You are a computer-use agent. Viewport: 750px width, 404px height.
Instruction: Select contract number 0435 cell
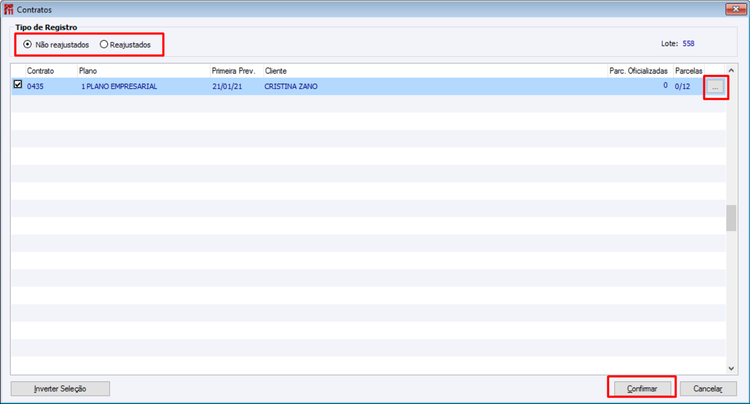pos(35,87)
